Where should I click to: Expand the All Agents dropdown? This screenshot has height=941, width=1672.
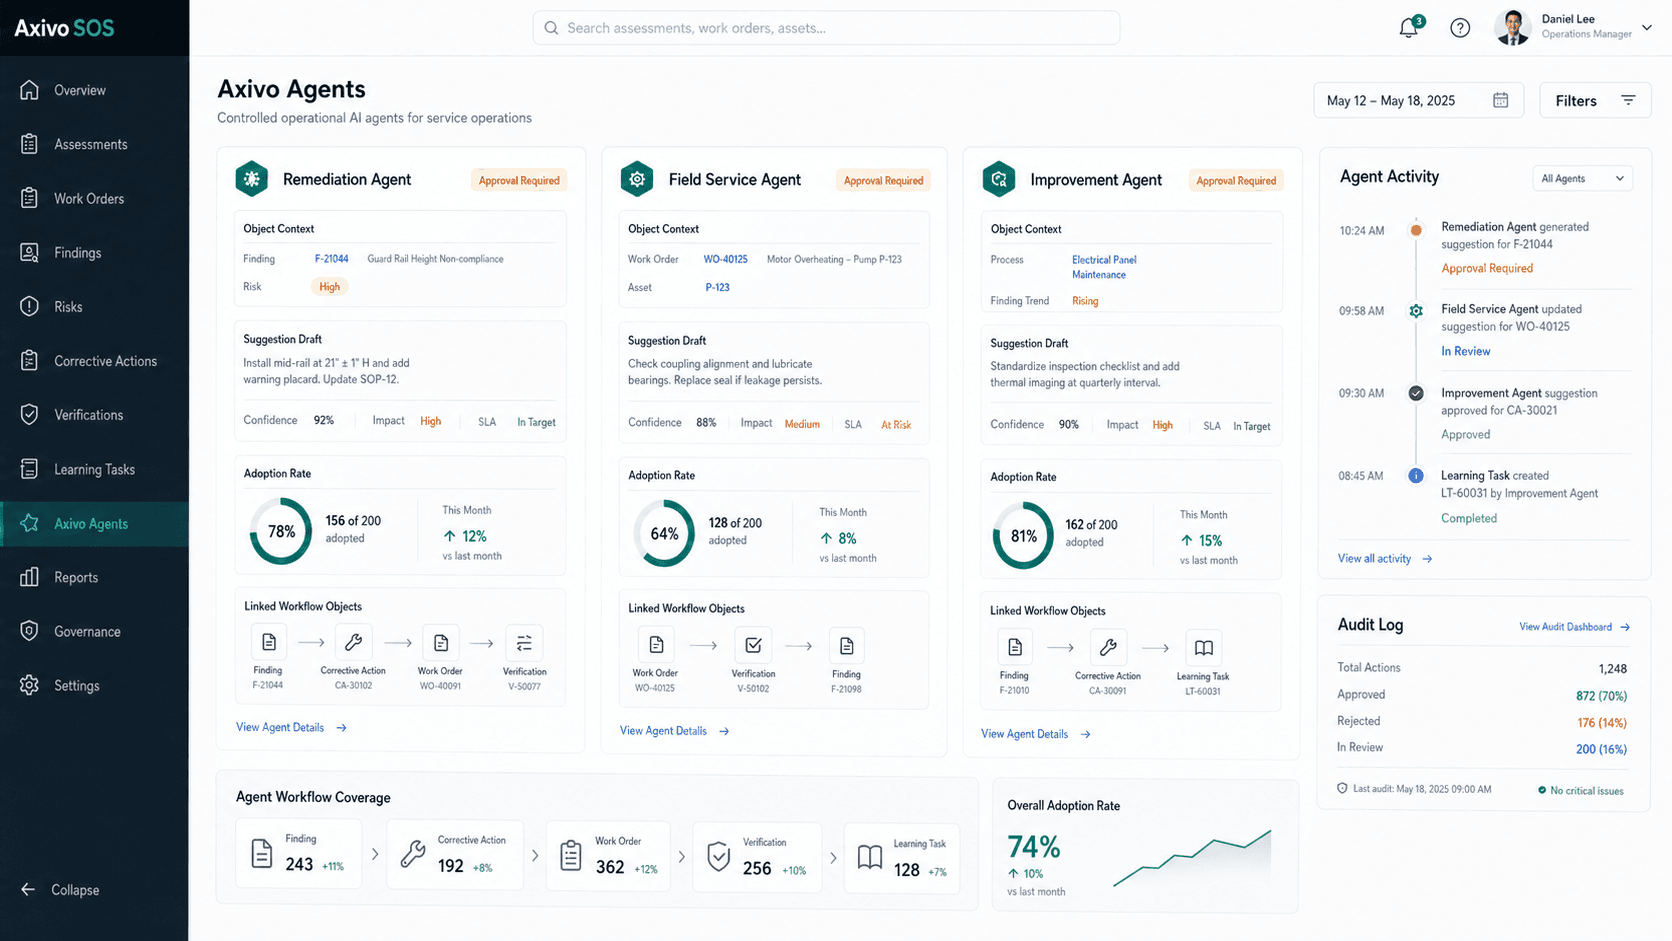(1582, 178)
